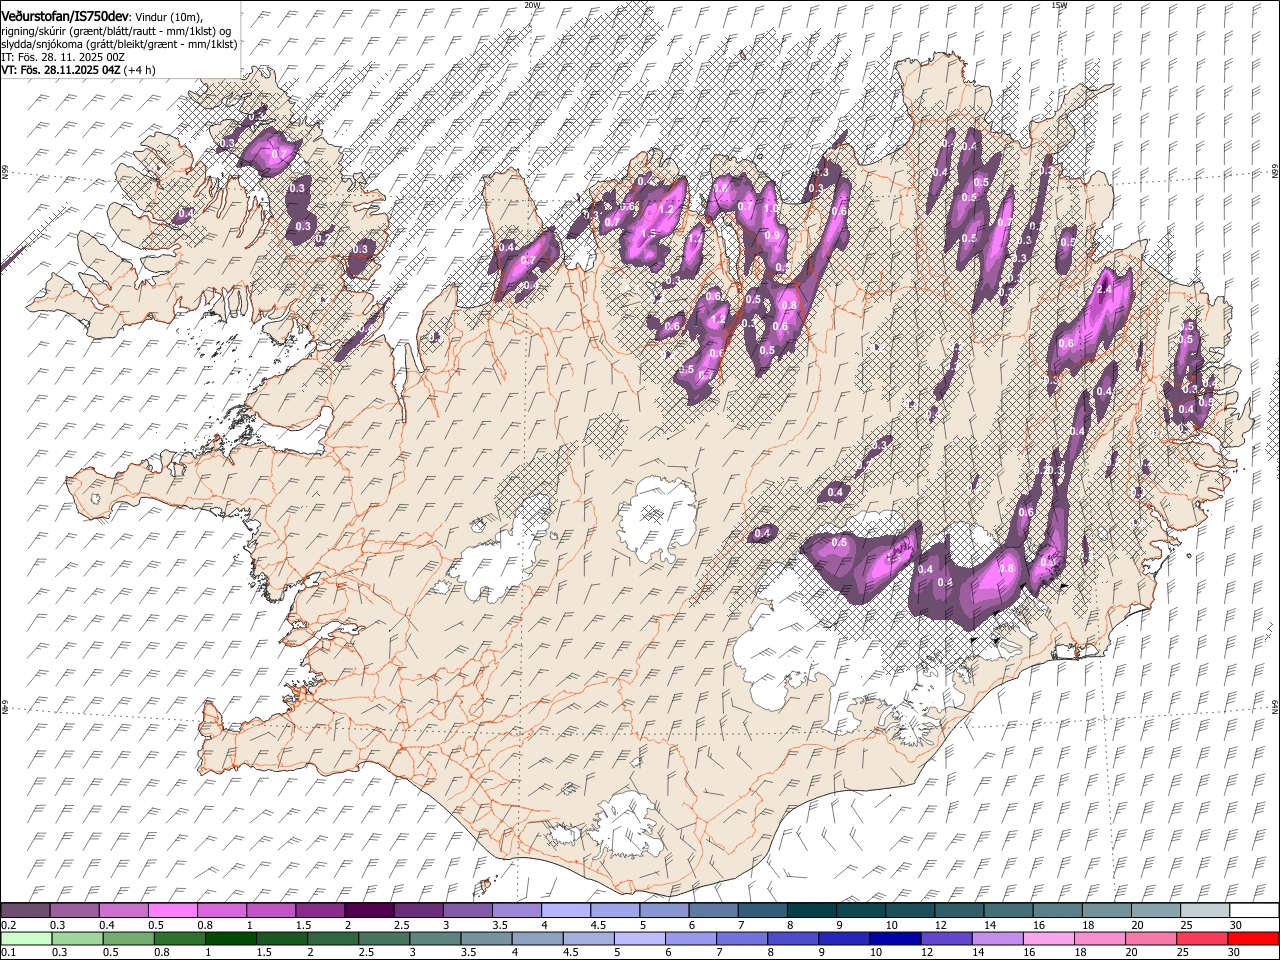The image size is (1280, 960).
Task: Click the '0.2' label under the top legend row
Action: (8, 925)
